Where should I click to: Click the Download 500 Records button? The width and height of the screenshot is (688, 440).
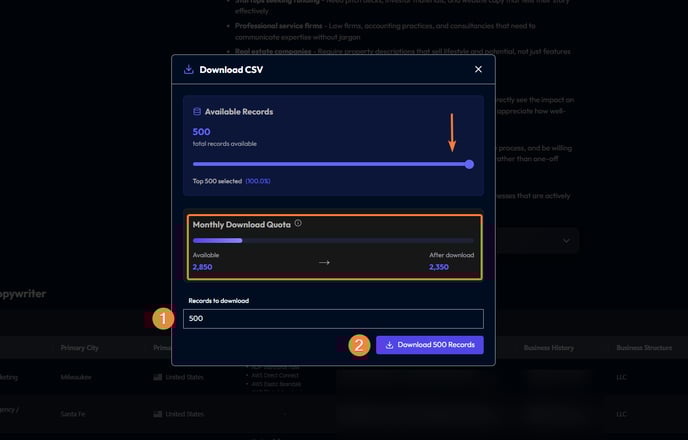click(430, 345)
